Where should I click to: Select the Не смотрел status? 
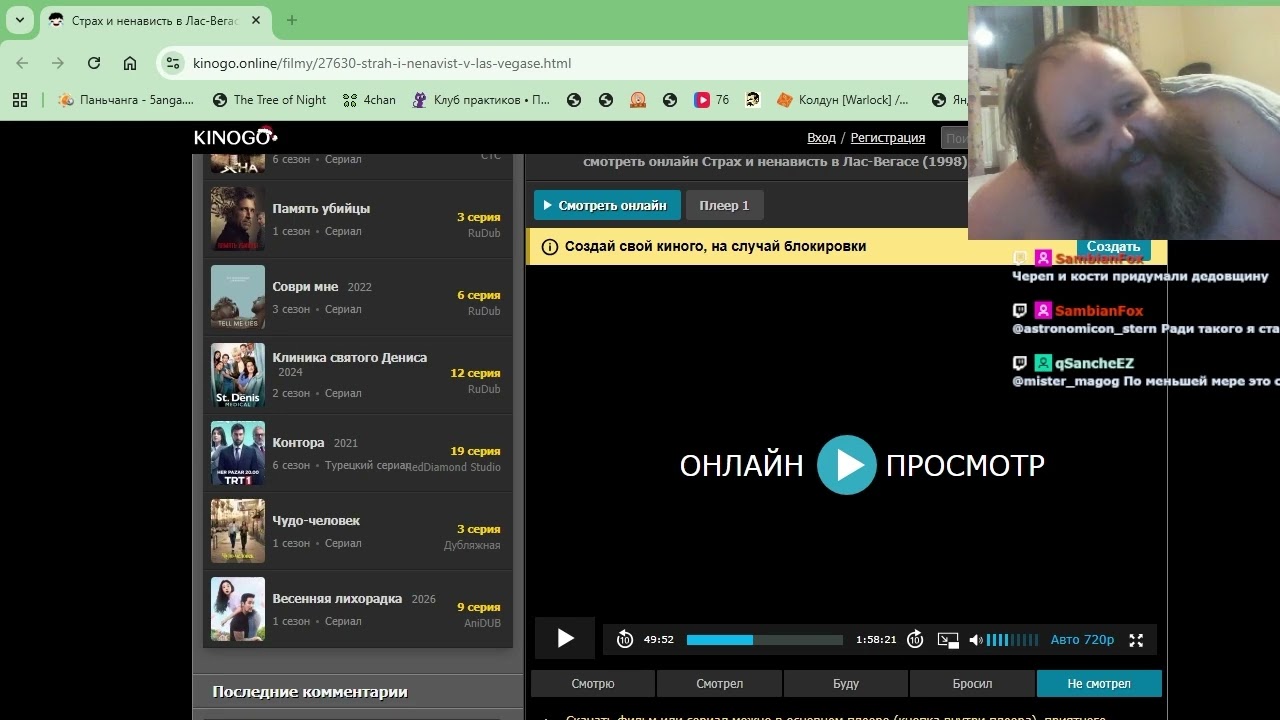point(1099,684)
